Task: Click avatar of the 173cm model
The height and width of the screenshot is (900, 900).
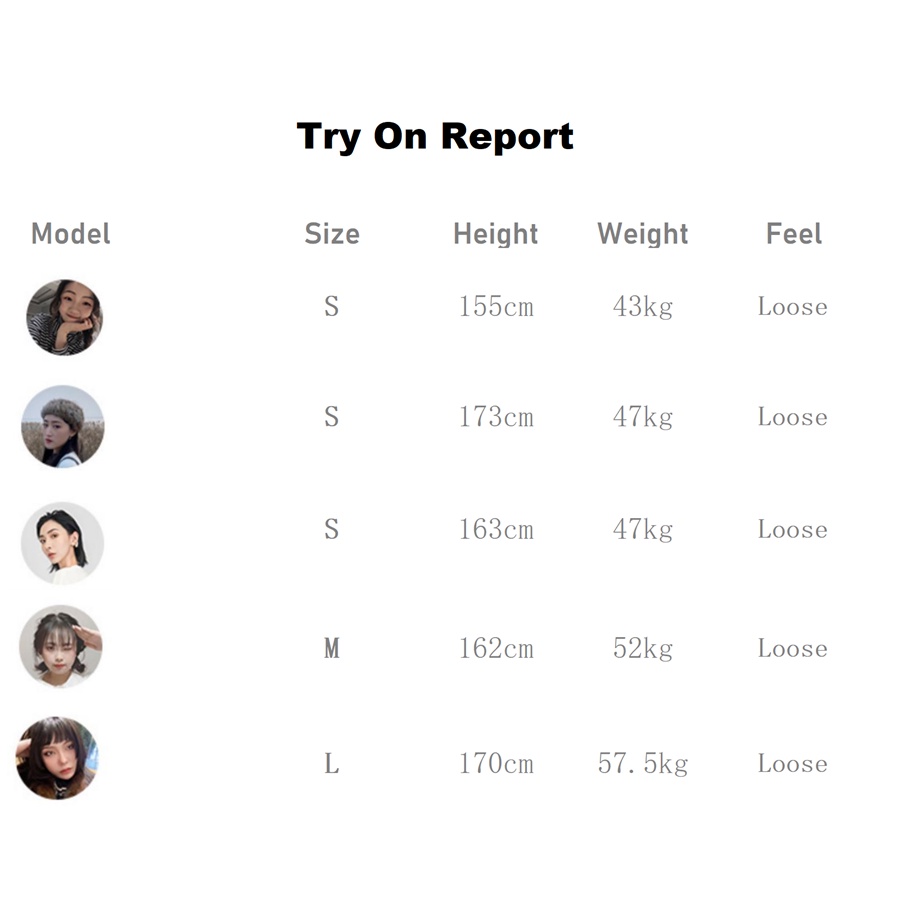Action: pyautogui.click(x=63, y=427)
